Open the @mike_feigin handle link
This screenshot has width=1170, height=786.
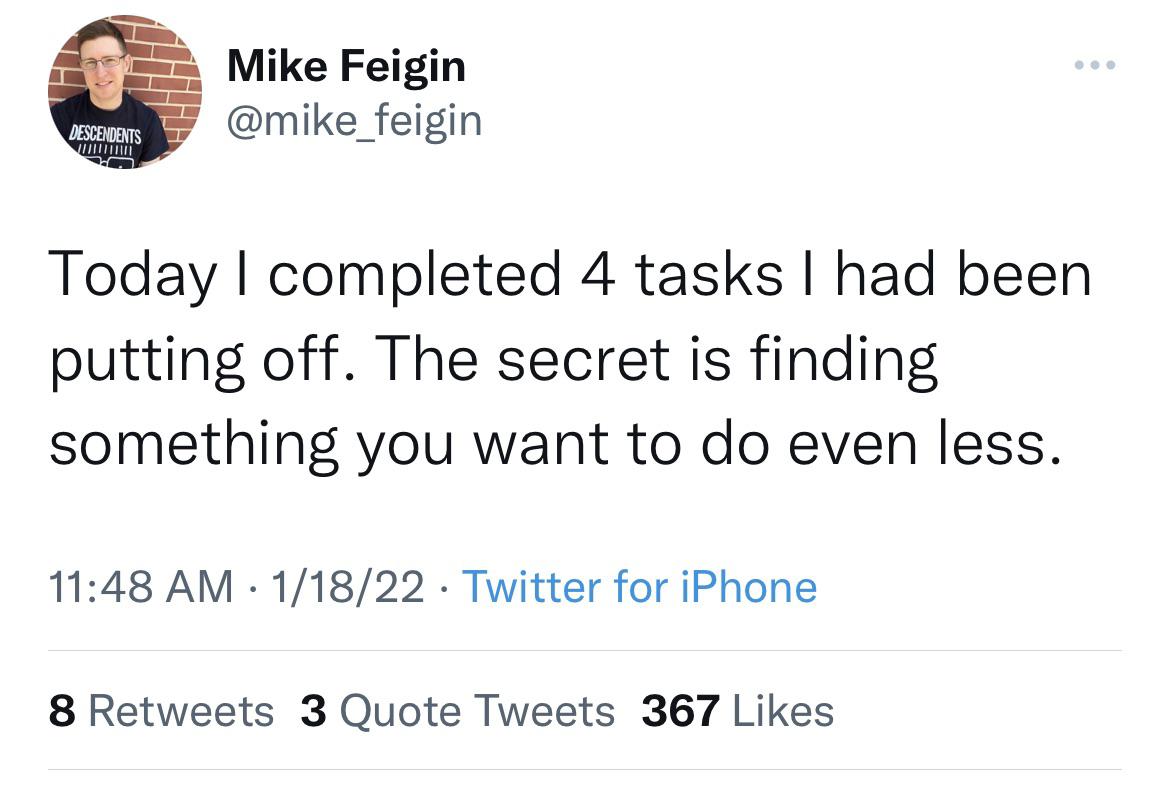(x=355, y=121)
